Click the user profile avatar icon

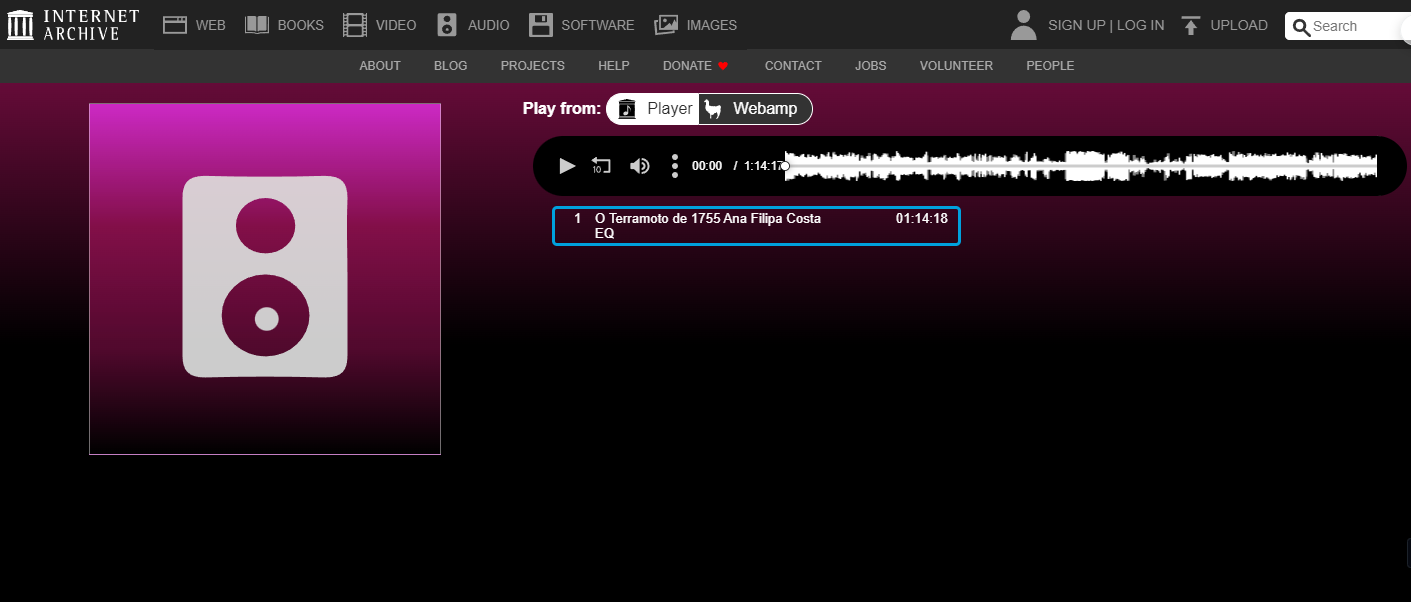(1023, 25)
